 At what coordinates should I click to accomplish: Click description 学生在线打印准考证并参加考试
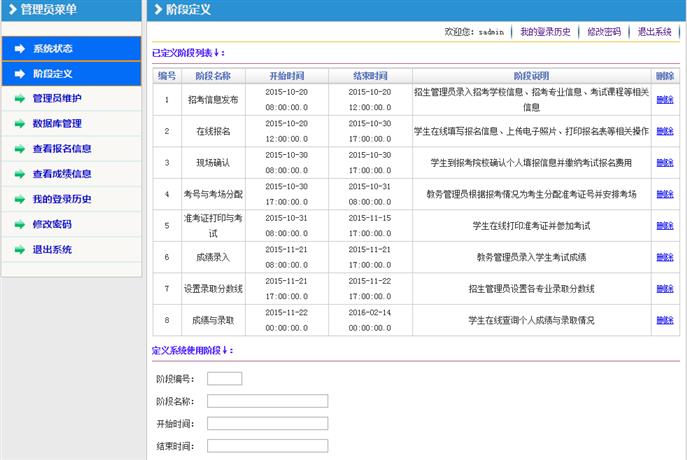pyautogui.click(x=531, y=226)
